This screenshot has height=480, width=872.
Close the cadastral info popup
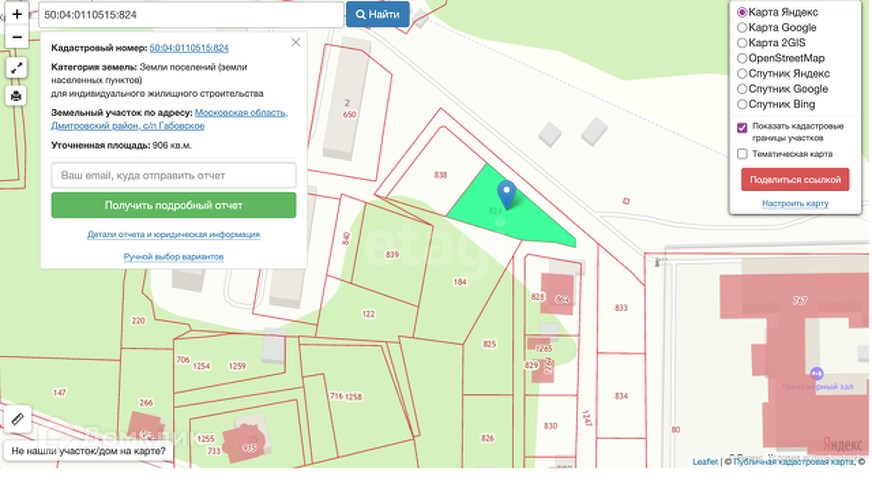(x=296, y=42)
